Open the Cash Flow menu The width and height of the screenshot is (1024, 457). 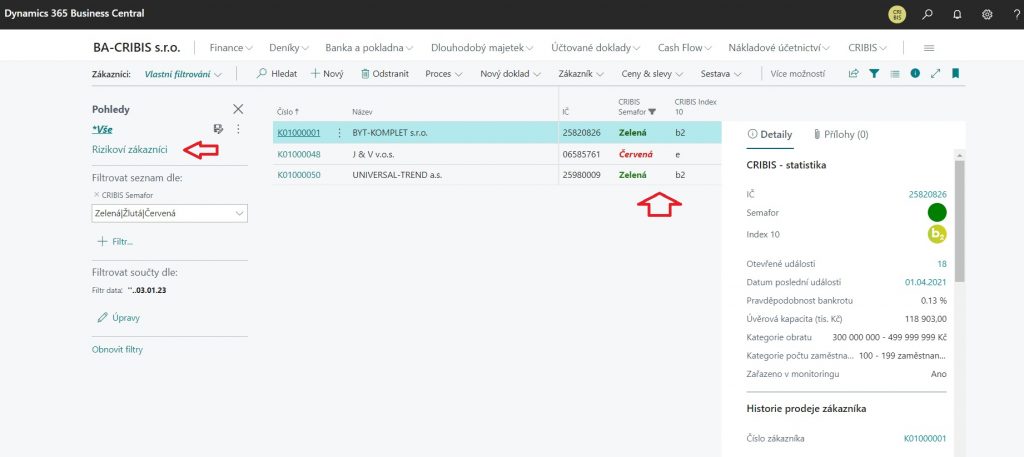684,48
